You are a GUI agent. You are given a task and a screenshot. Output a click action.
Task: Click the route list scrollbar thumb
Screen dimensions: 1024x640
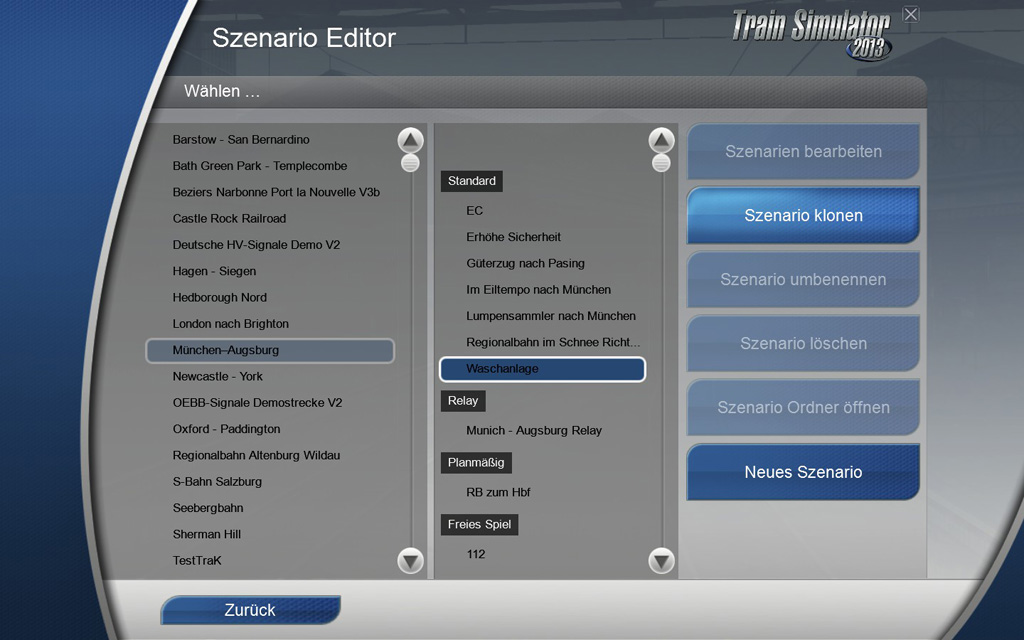(x=410, y=163)
